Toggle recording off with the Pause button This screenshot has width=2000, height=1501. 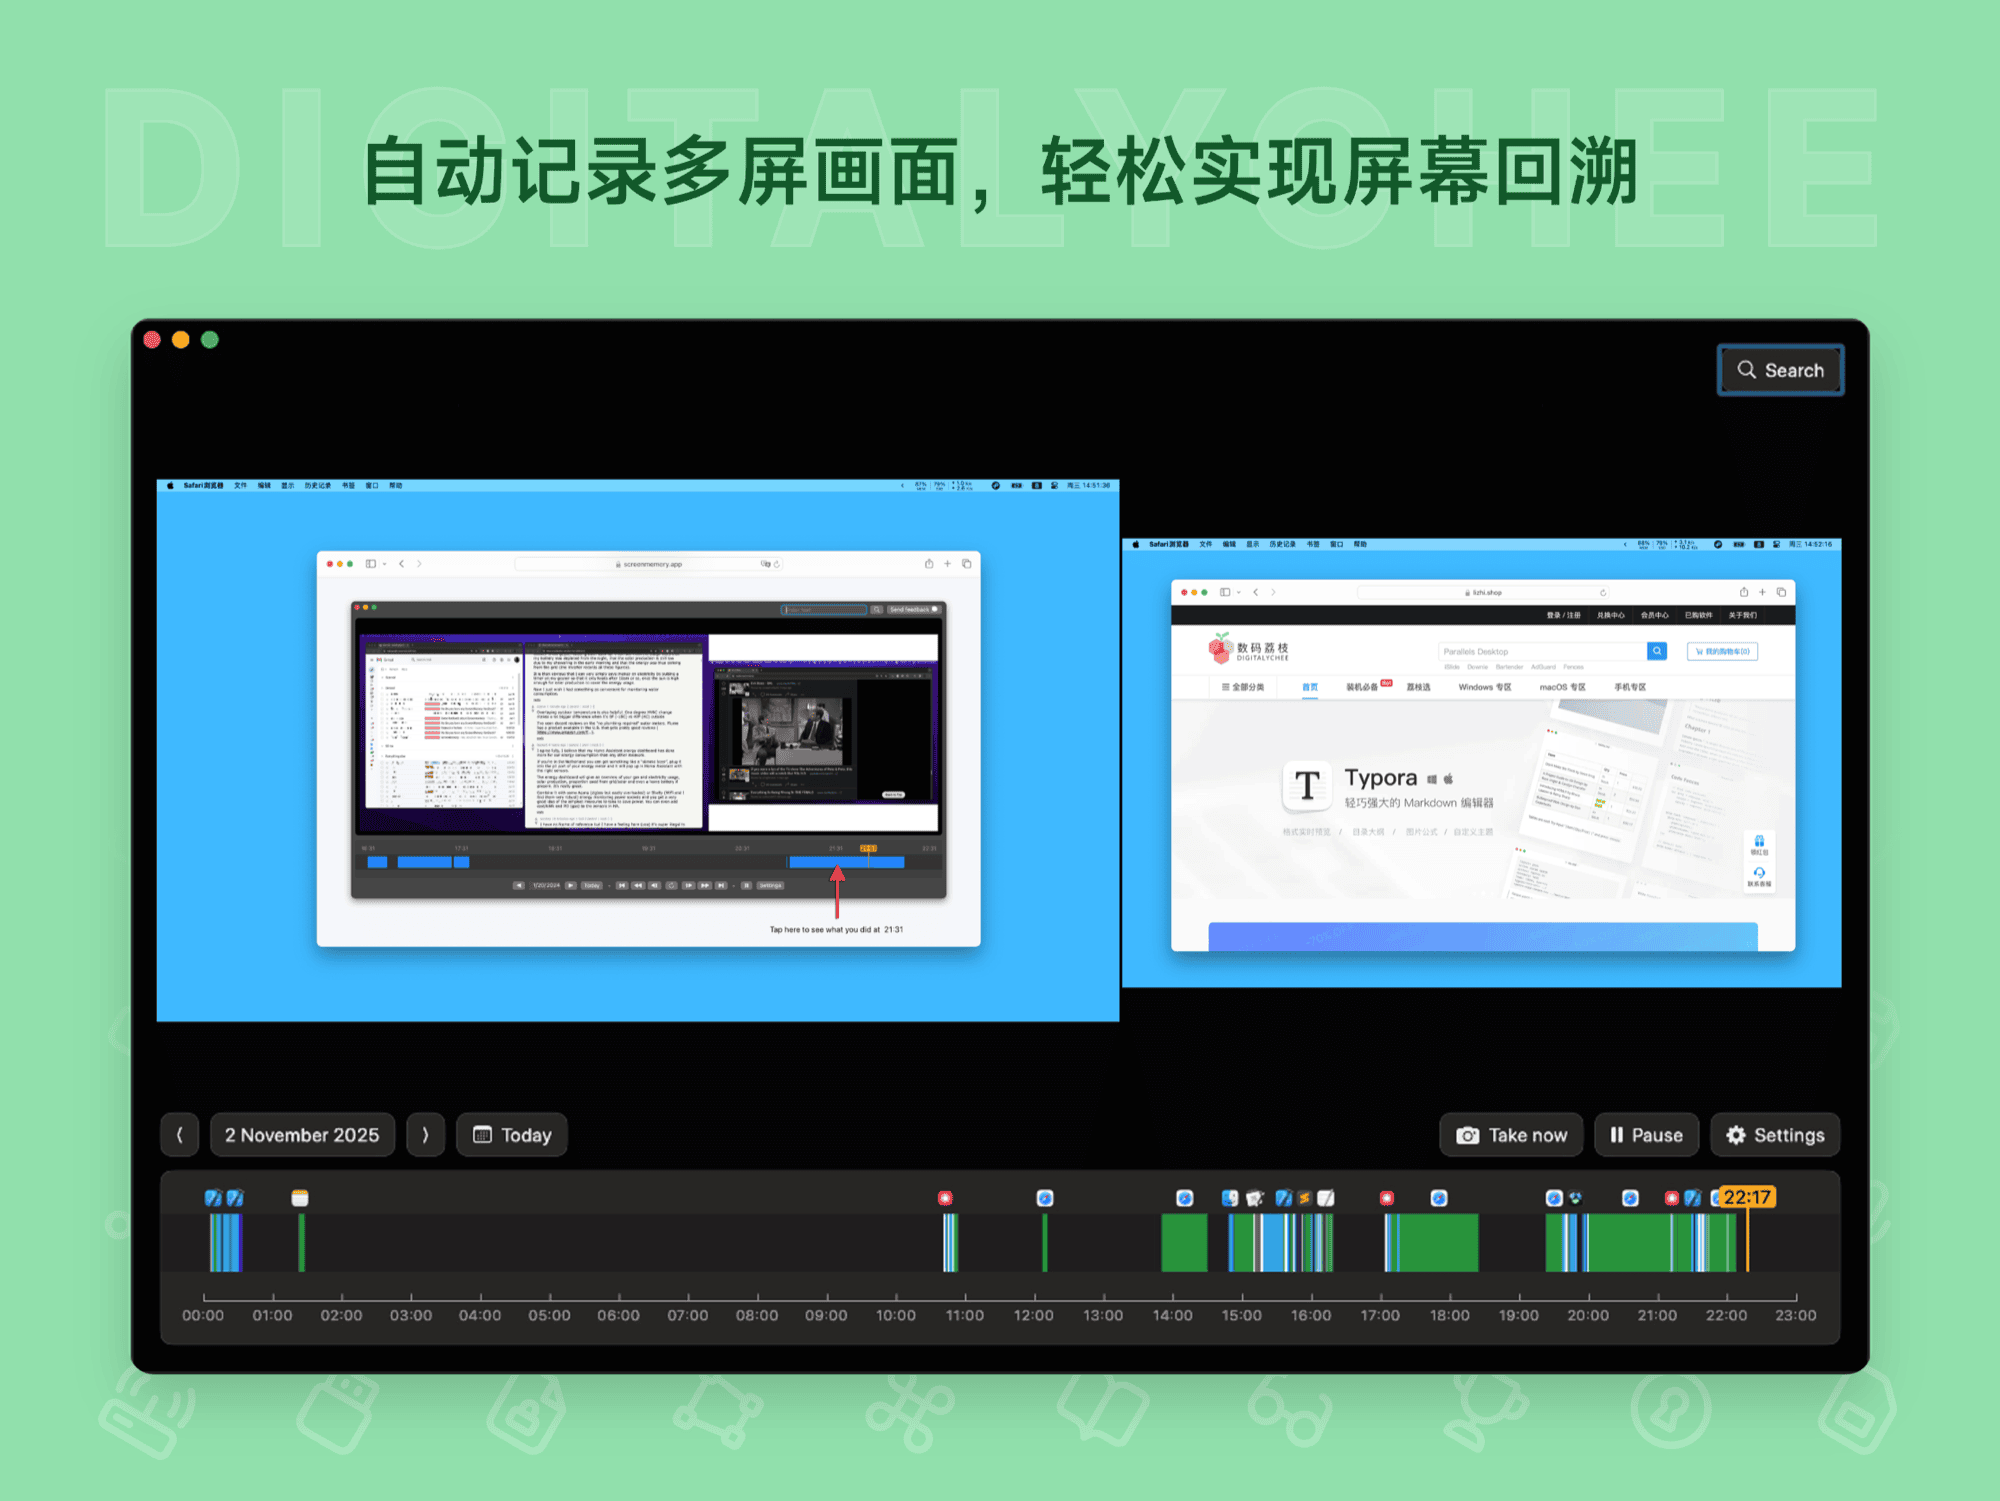[1646, 1134]
